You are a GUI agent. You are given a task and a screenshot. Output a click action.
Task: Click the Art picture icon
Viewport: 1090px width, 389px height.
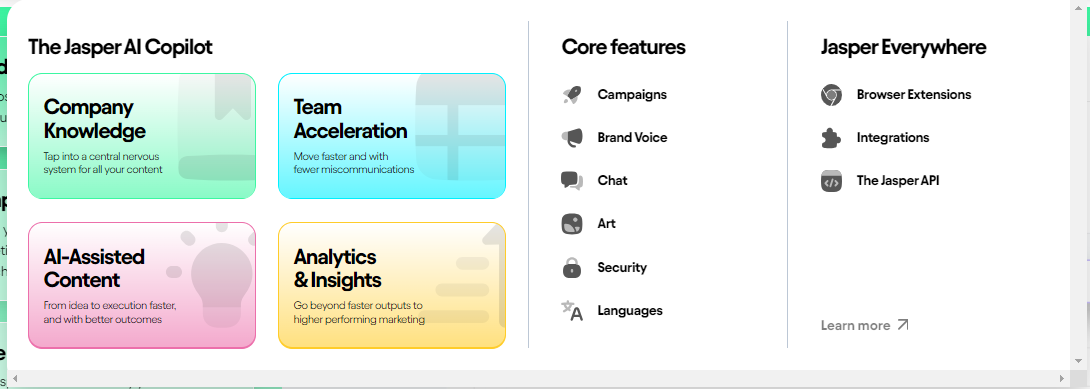point(571,224)
